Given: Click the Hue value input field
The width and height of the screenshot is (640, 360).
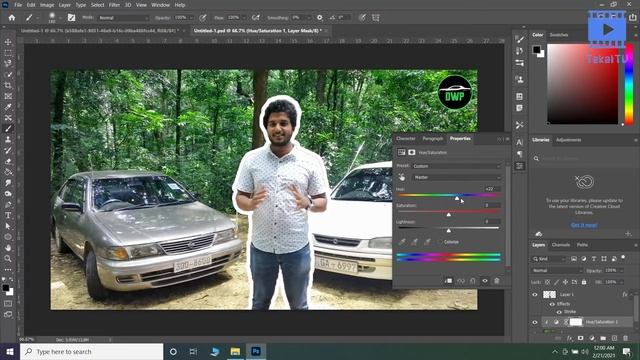Looking at the screenshot, I should [491, 189].
